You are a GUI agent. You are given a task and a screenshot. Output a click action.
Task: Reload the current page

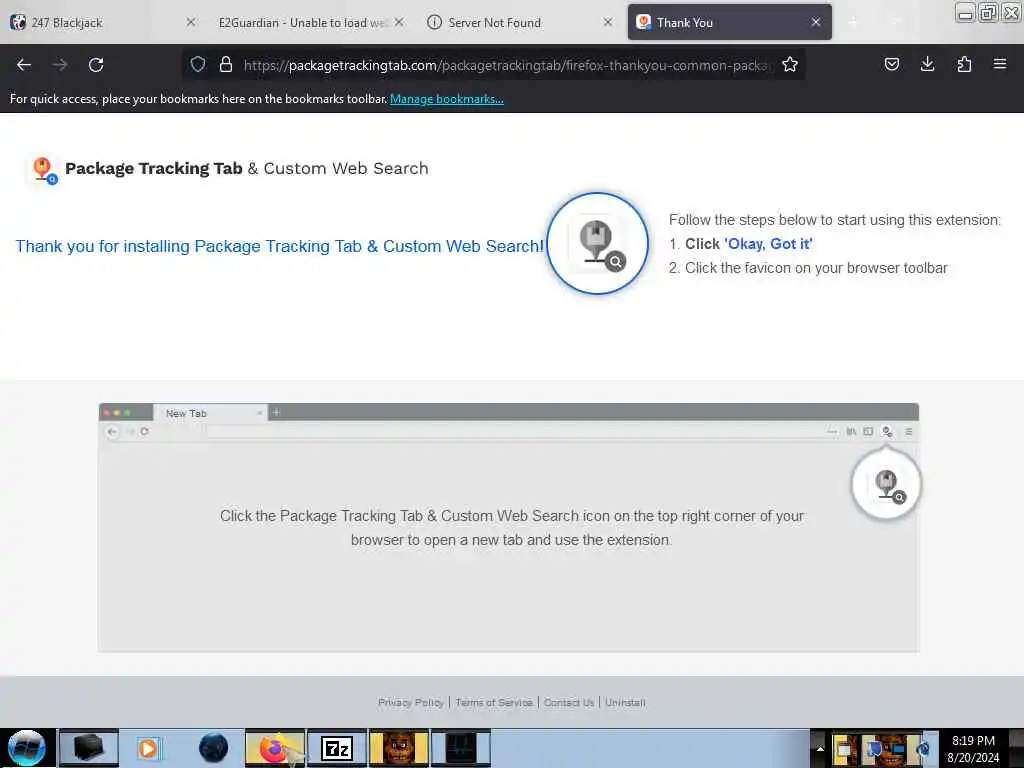96,65
